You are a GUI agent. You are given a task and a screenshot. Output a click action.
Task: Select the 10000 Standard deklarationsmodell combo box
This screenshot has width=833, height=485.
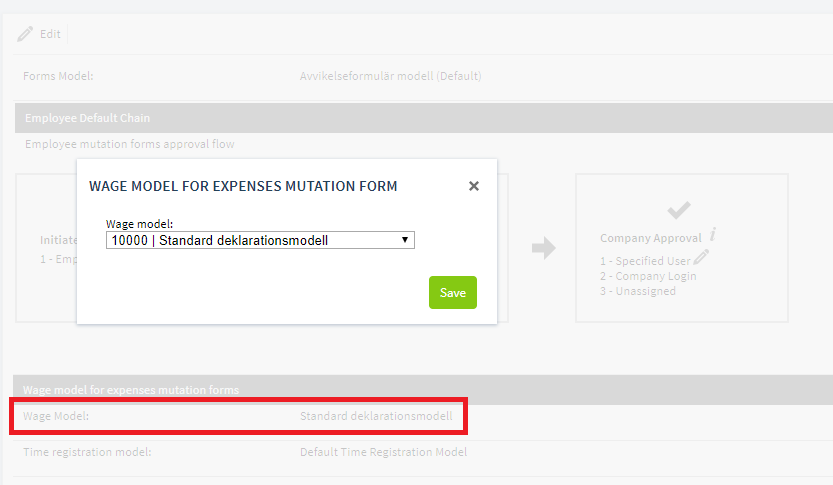[x=260, y=240]
